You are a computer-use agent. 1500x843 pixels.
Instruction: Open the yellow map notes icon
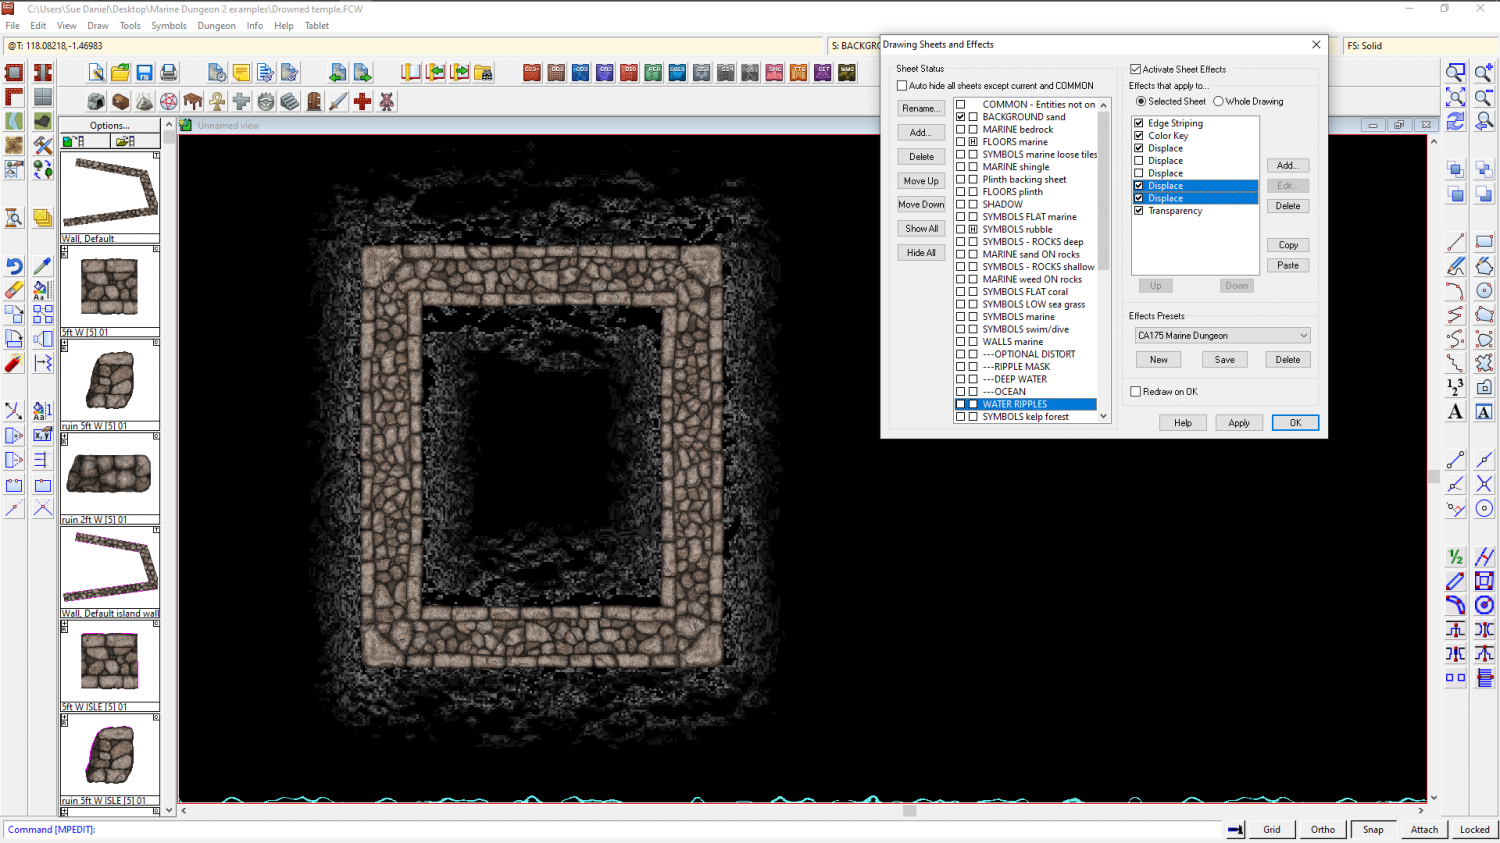click(241, 72)
